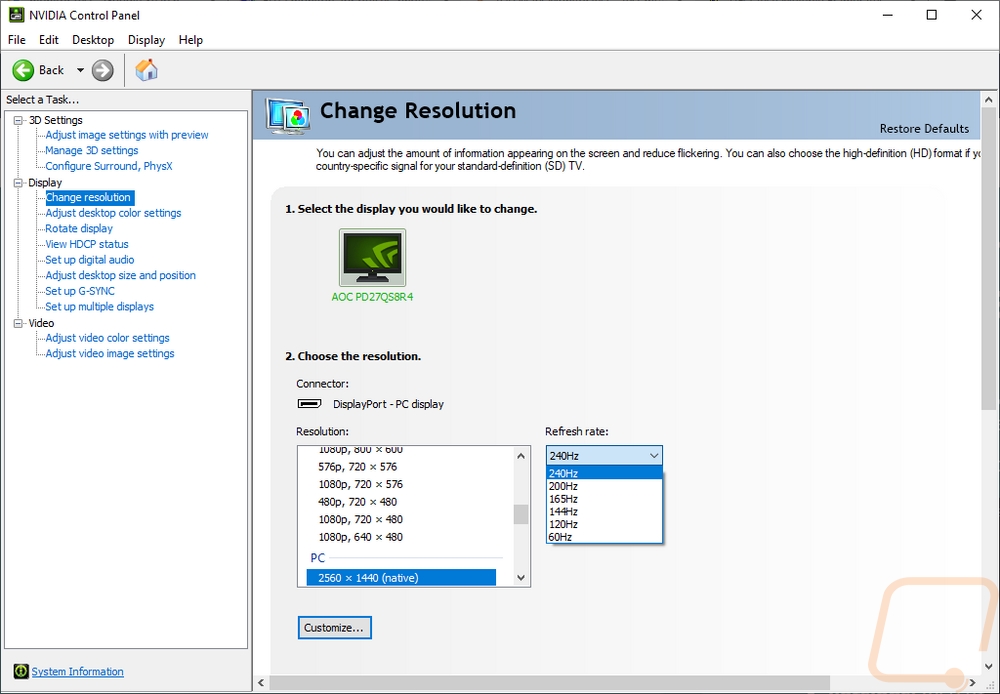The image size is (1000, 694).
Task: Click the Customize... button
Action: (x=334, y=628)
